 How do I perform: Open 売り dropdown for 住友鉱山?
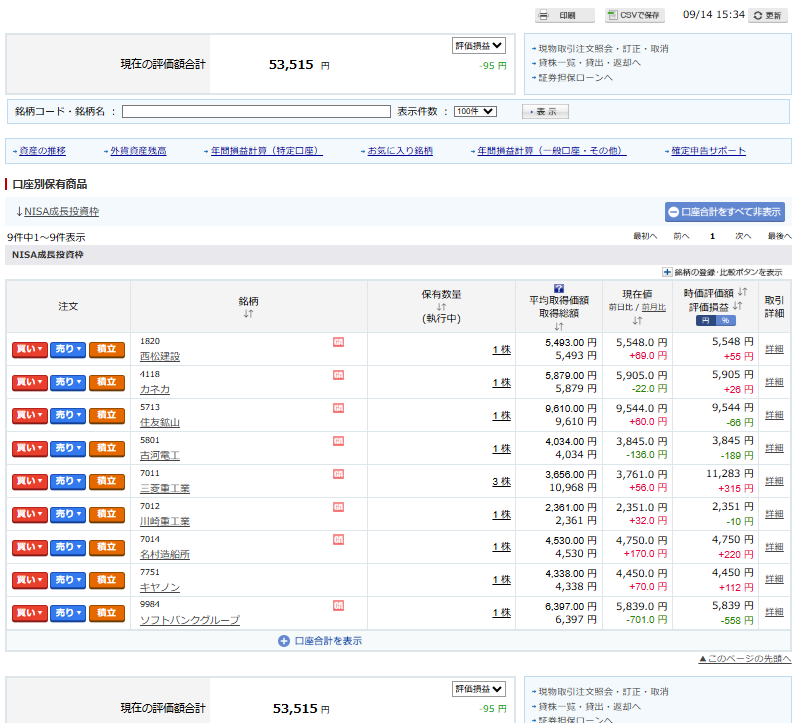(x=68, y=415)
